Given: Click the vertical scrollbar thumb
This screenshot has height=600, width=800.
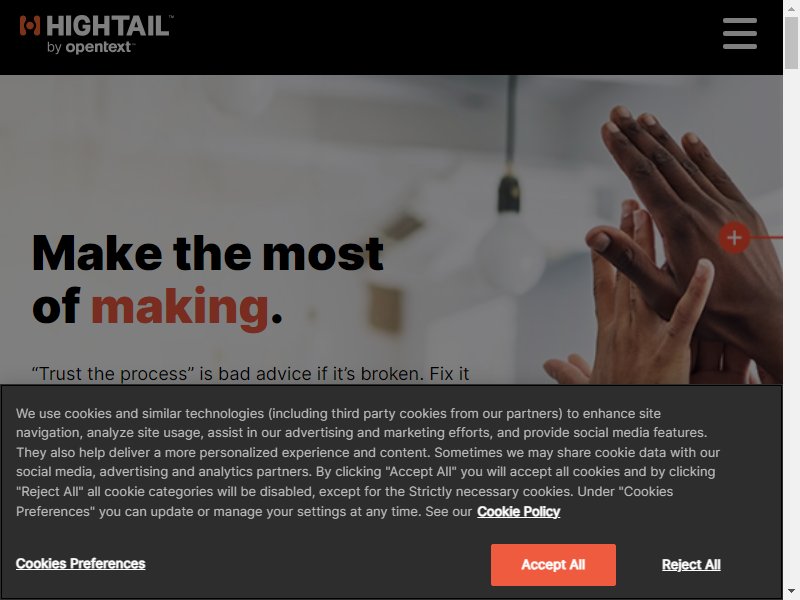Looking at the screenshot, I should tap(791, 43).
